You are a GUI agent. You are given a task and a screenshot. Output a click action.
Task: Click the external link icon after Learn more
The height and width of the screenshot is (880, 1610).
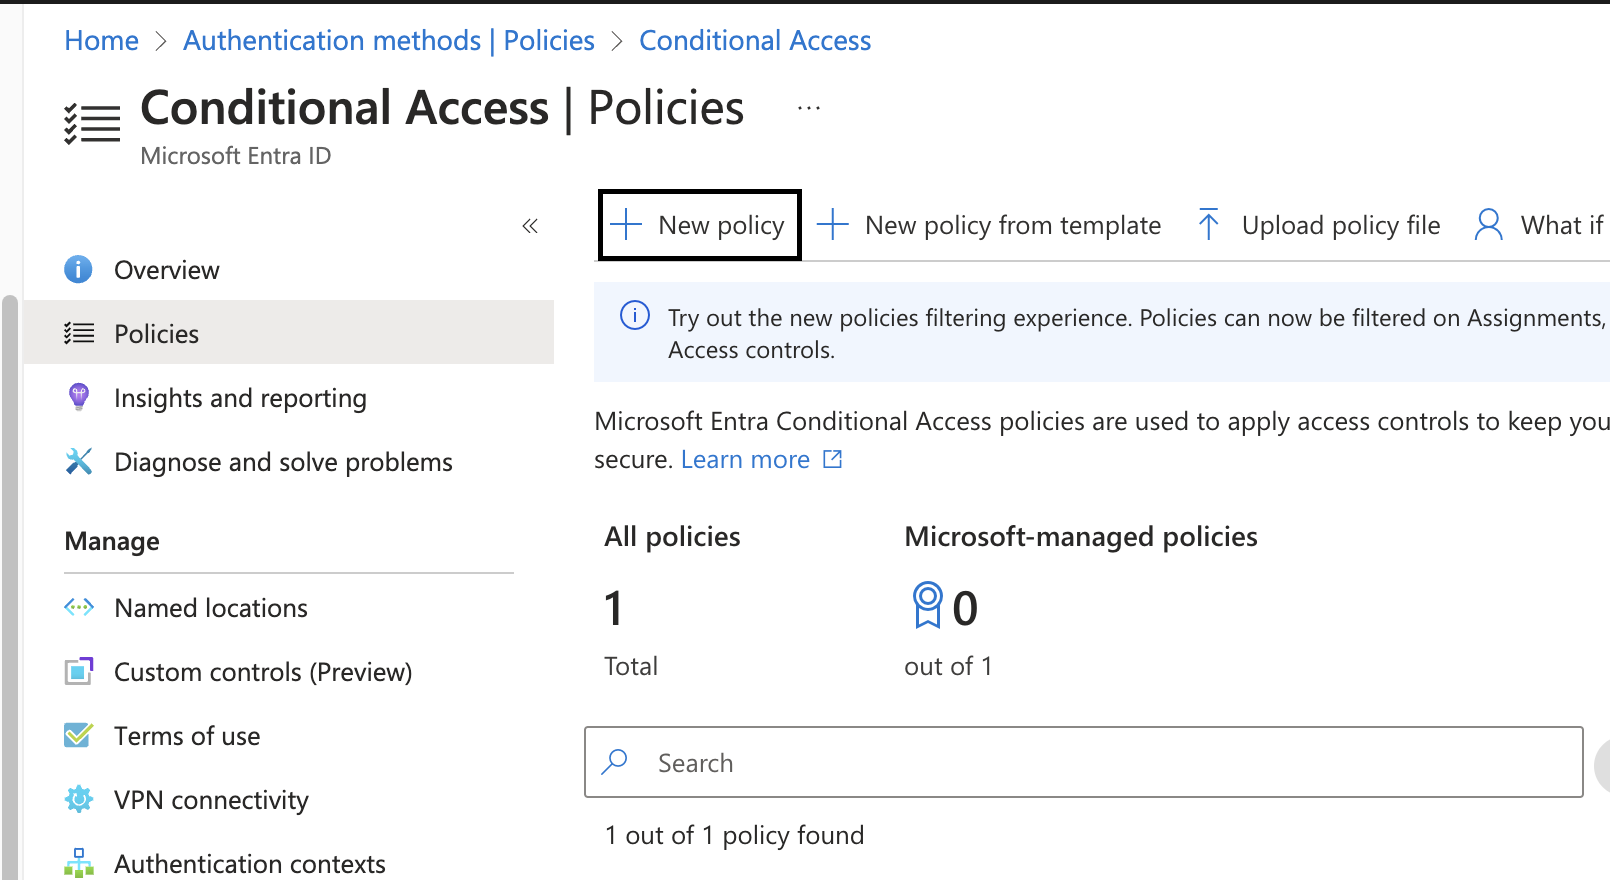click(x=832, y=459)
